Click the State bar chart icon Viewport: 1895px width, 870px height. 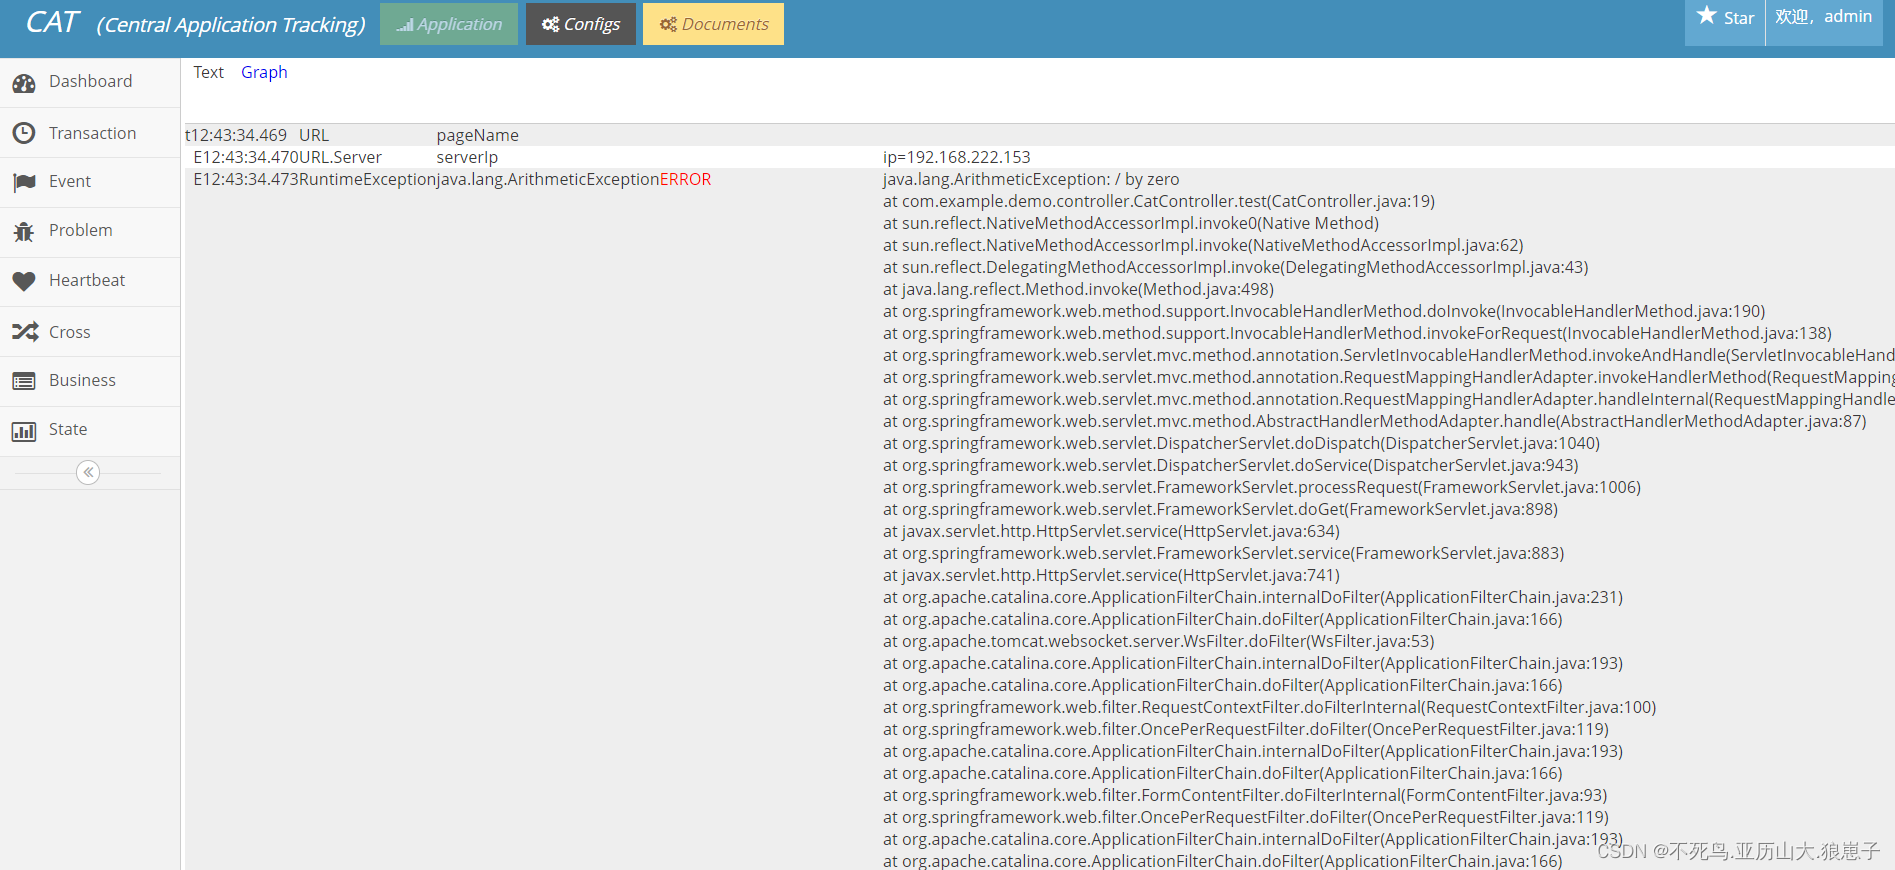pos(24,431)
